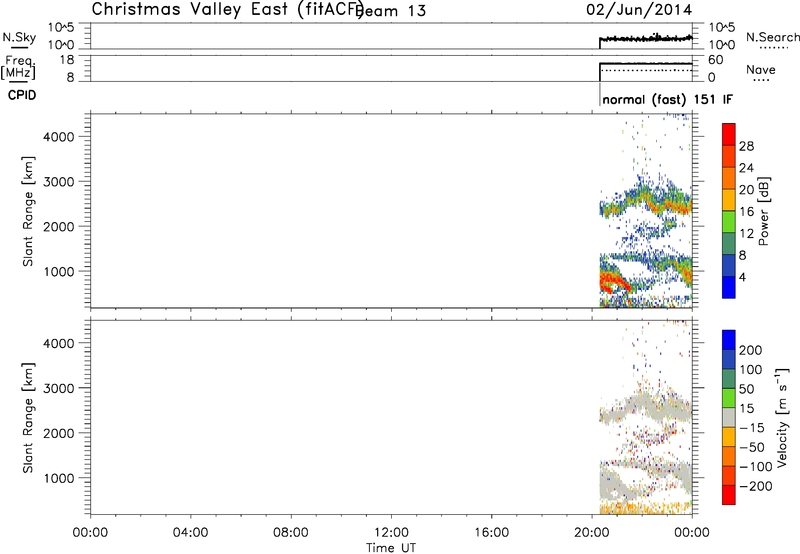The height and width of the screenshot is (554, 800).
Task: Select the '12:00' time tick label
Action: (391, 533)
